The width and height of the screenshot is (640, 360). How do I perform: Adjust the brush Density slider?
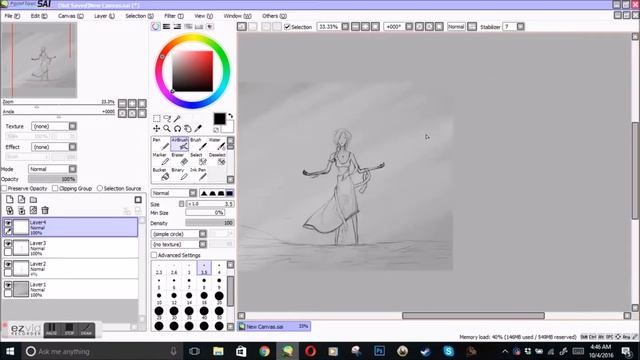tap(210, 223)
